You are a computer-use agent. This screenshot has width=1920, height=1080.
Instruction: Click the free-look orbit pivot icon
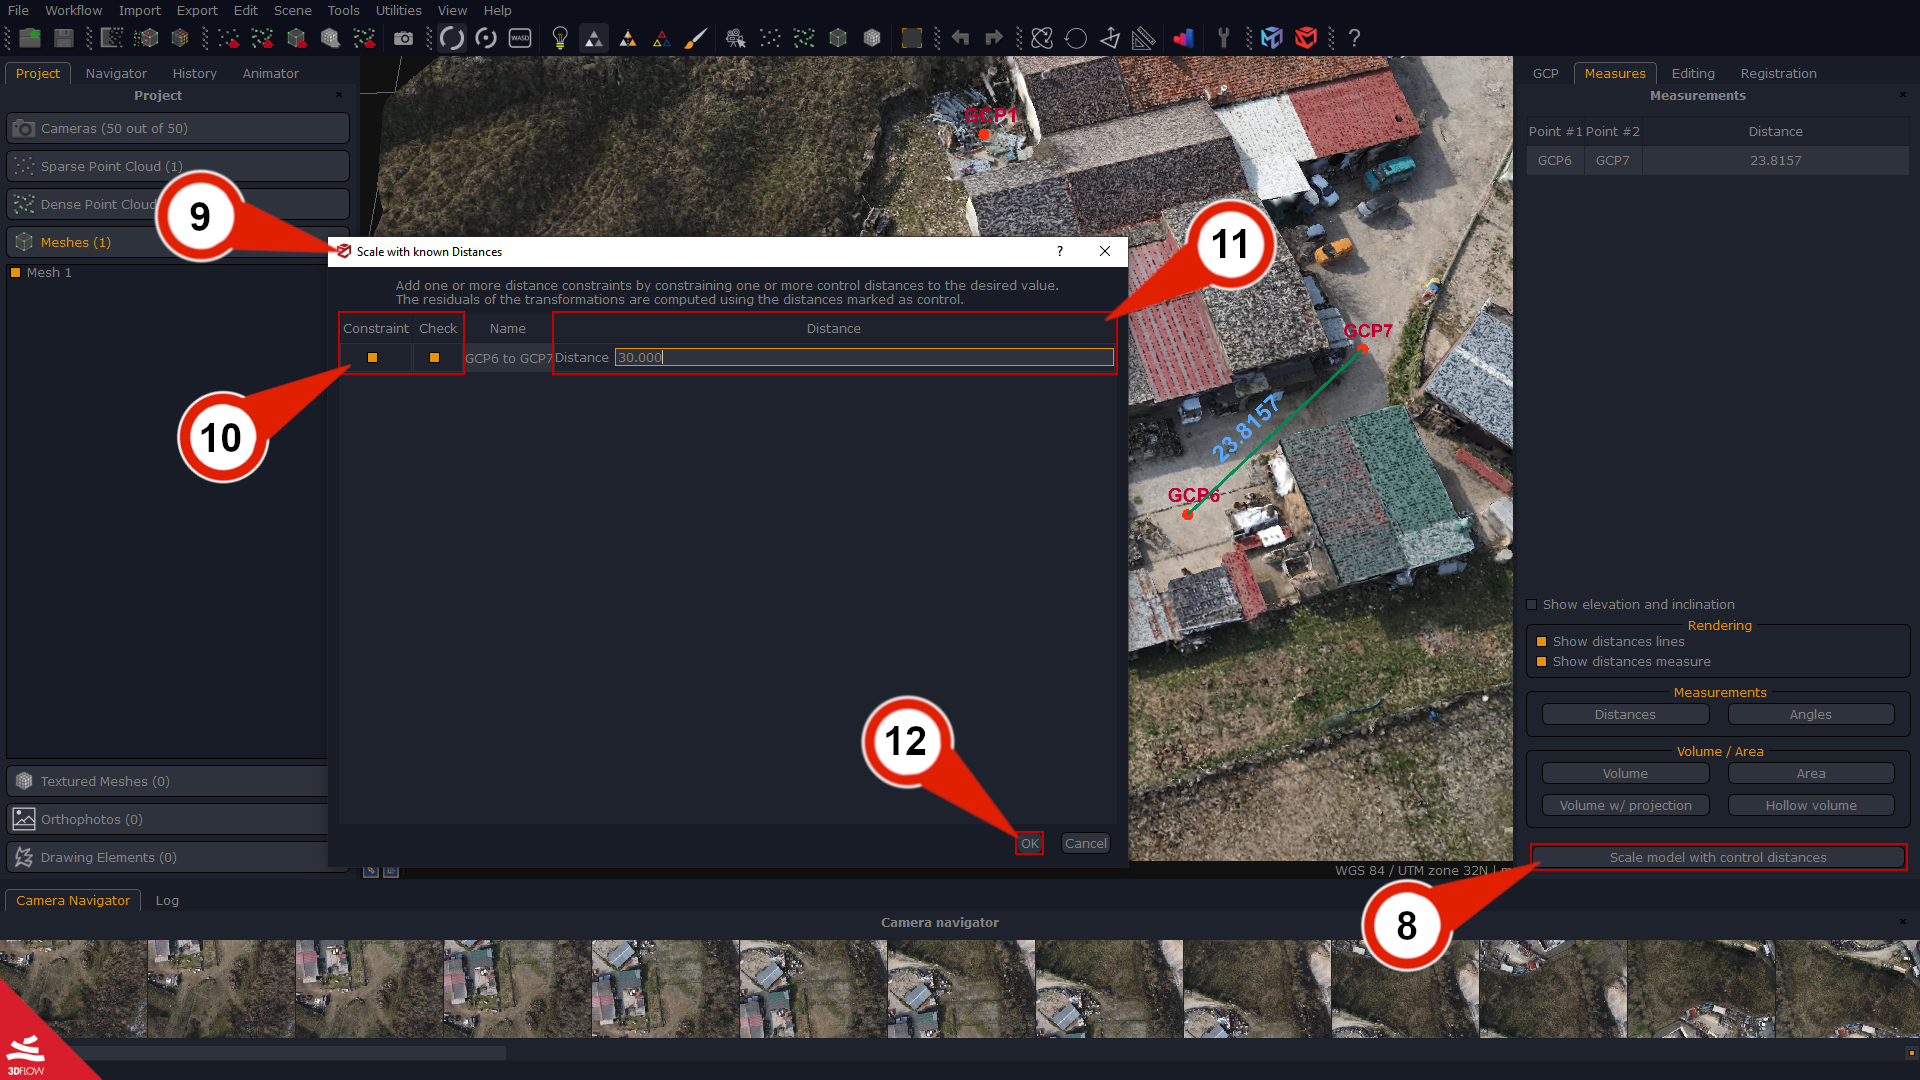[486, 38]
